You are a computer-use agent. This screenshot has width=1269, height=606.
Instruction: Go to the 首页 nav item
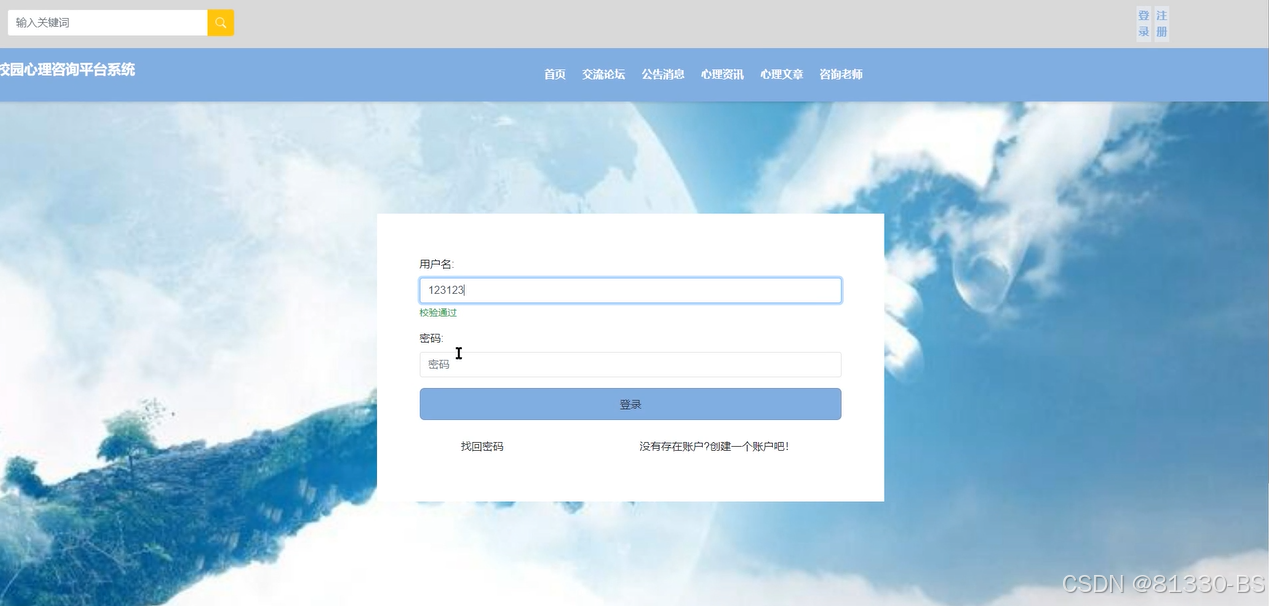[555, 74]
